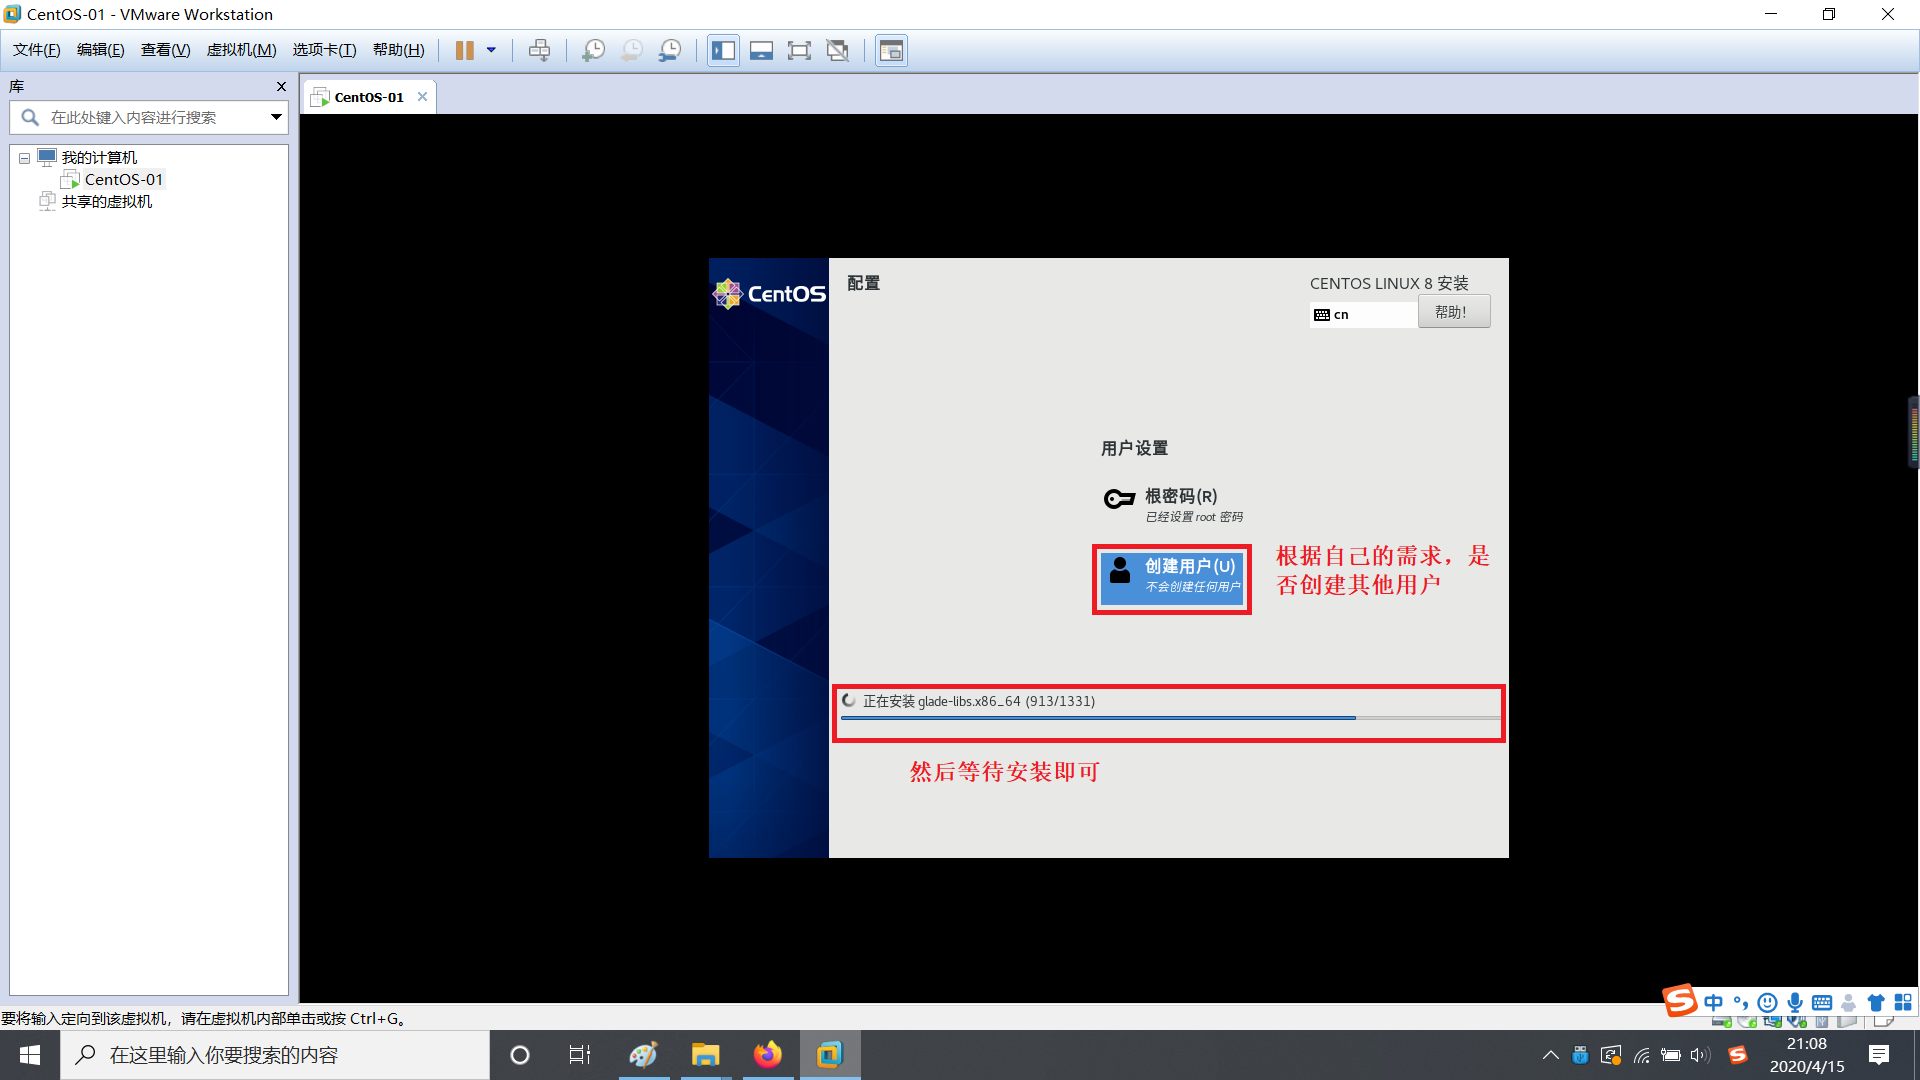Open the library search dropdown arrow
Screen dimensions: 1920x1080
click(276, 118)
